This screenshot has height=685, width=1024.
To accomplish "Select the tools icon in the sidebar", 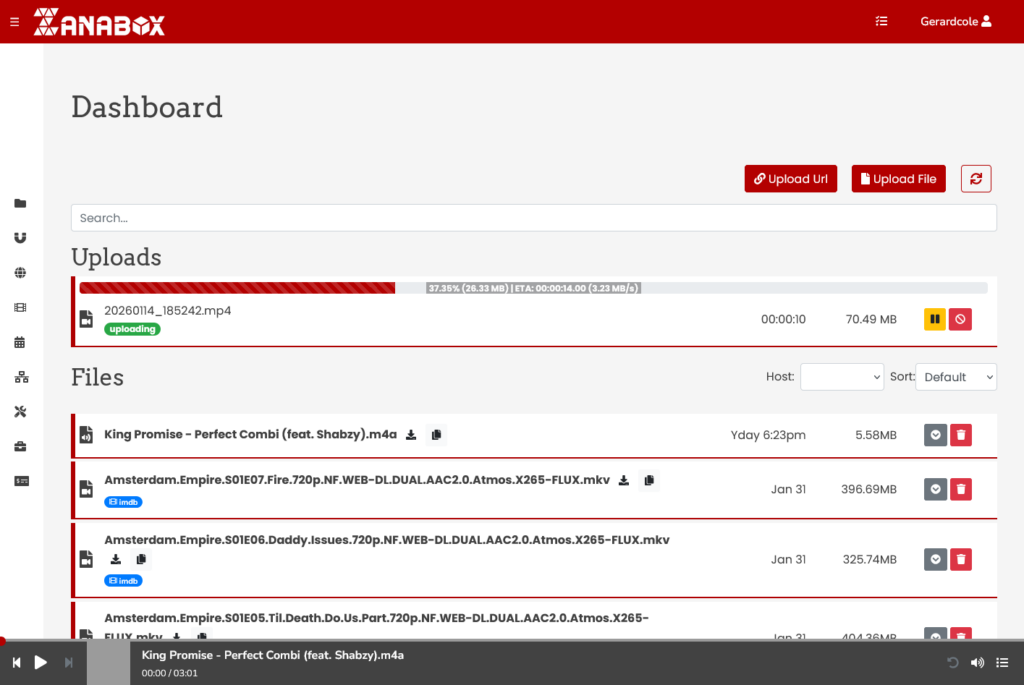I will click(x=20, y=411).
